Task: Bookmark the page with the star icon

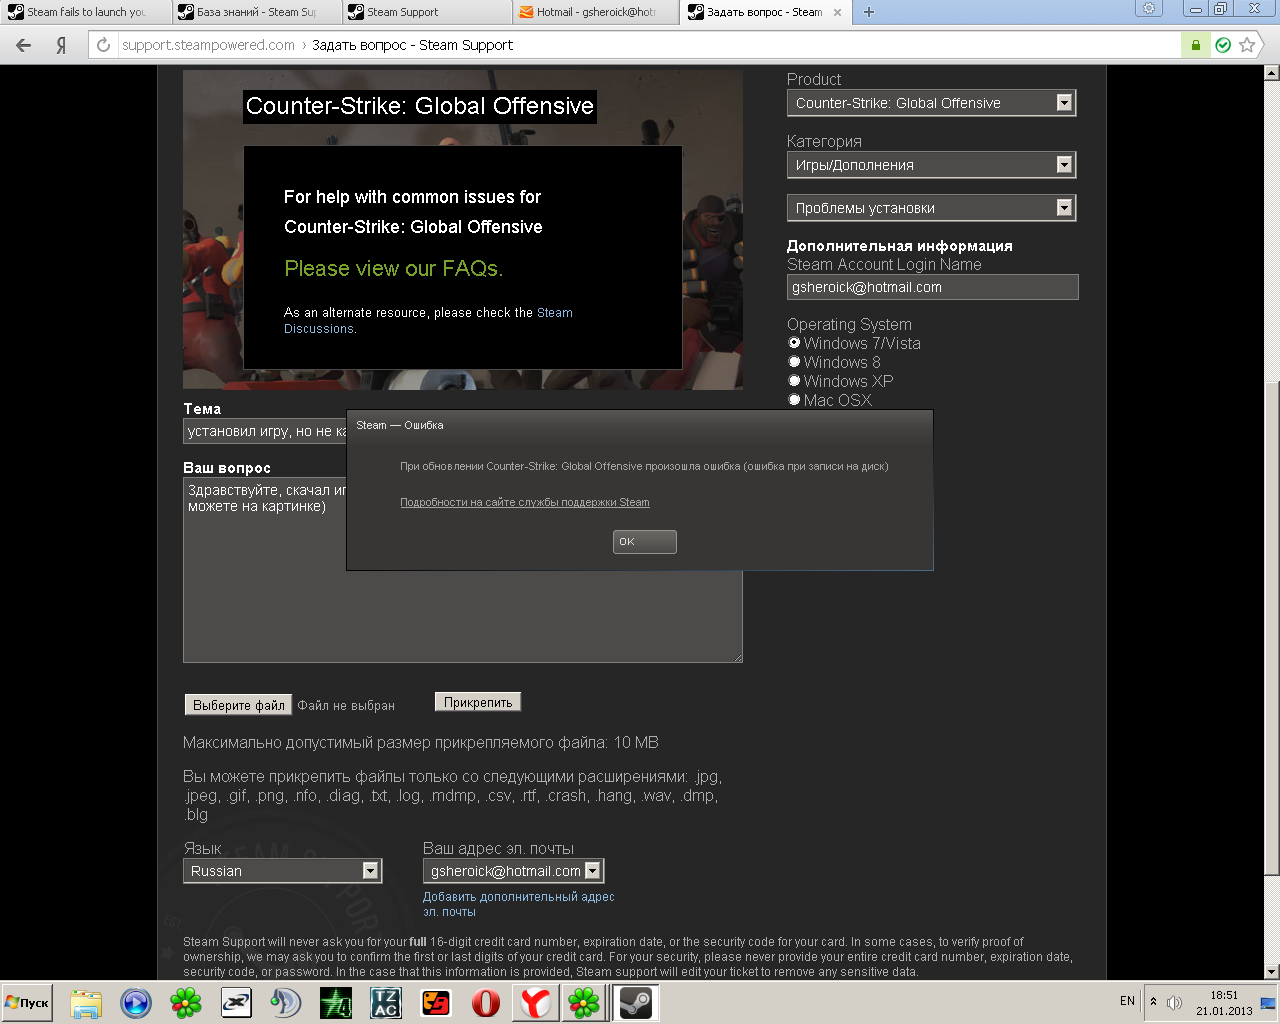Action: pos(1247,45)
